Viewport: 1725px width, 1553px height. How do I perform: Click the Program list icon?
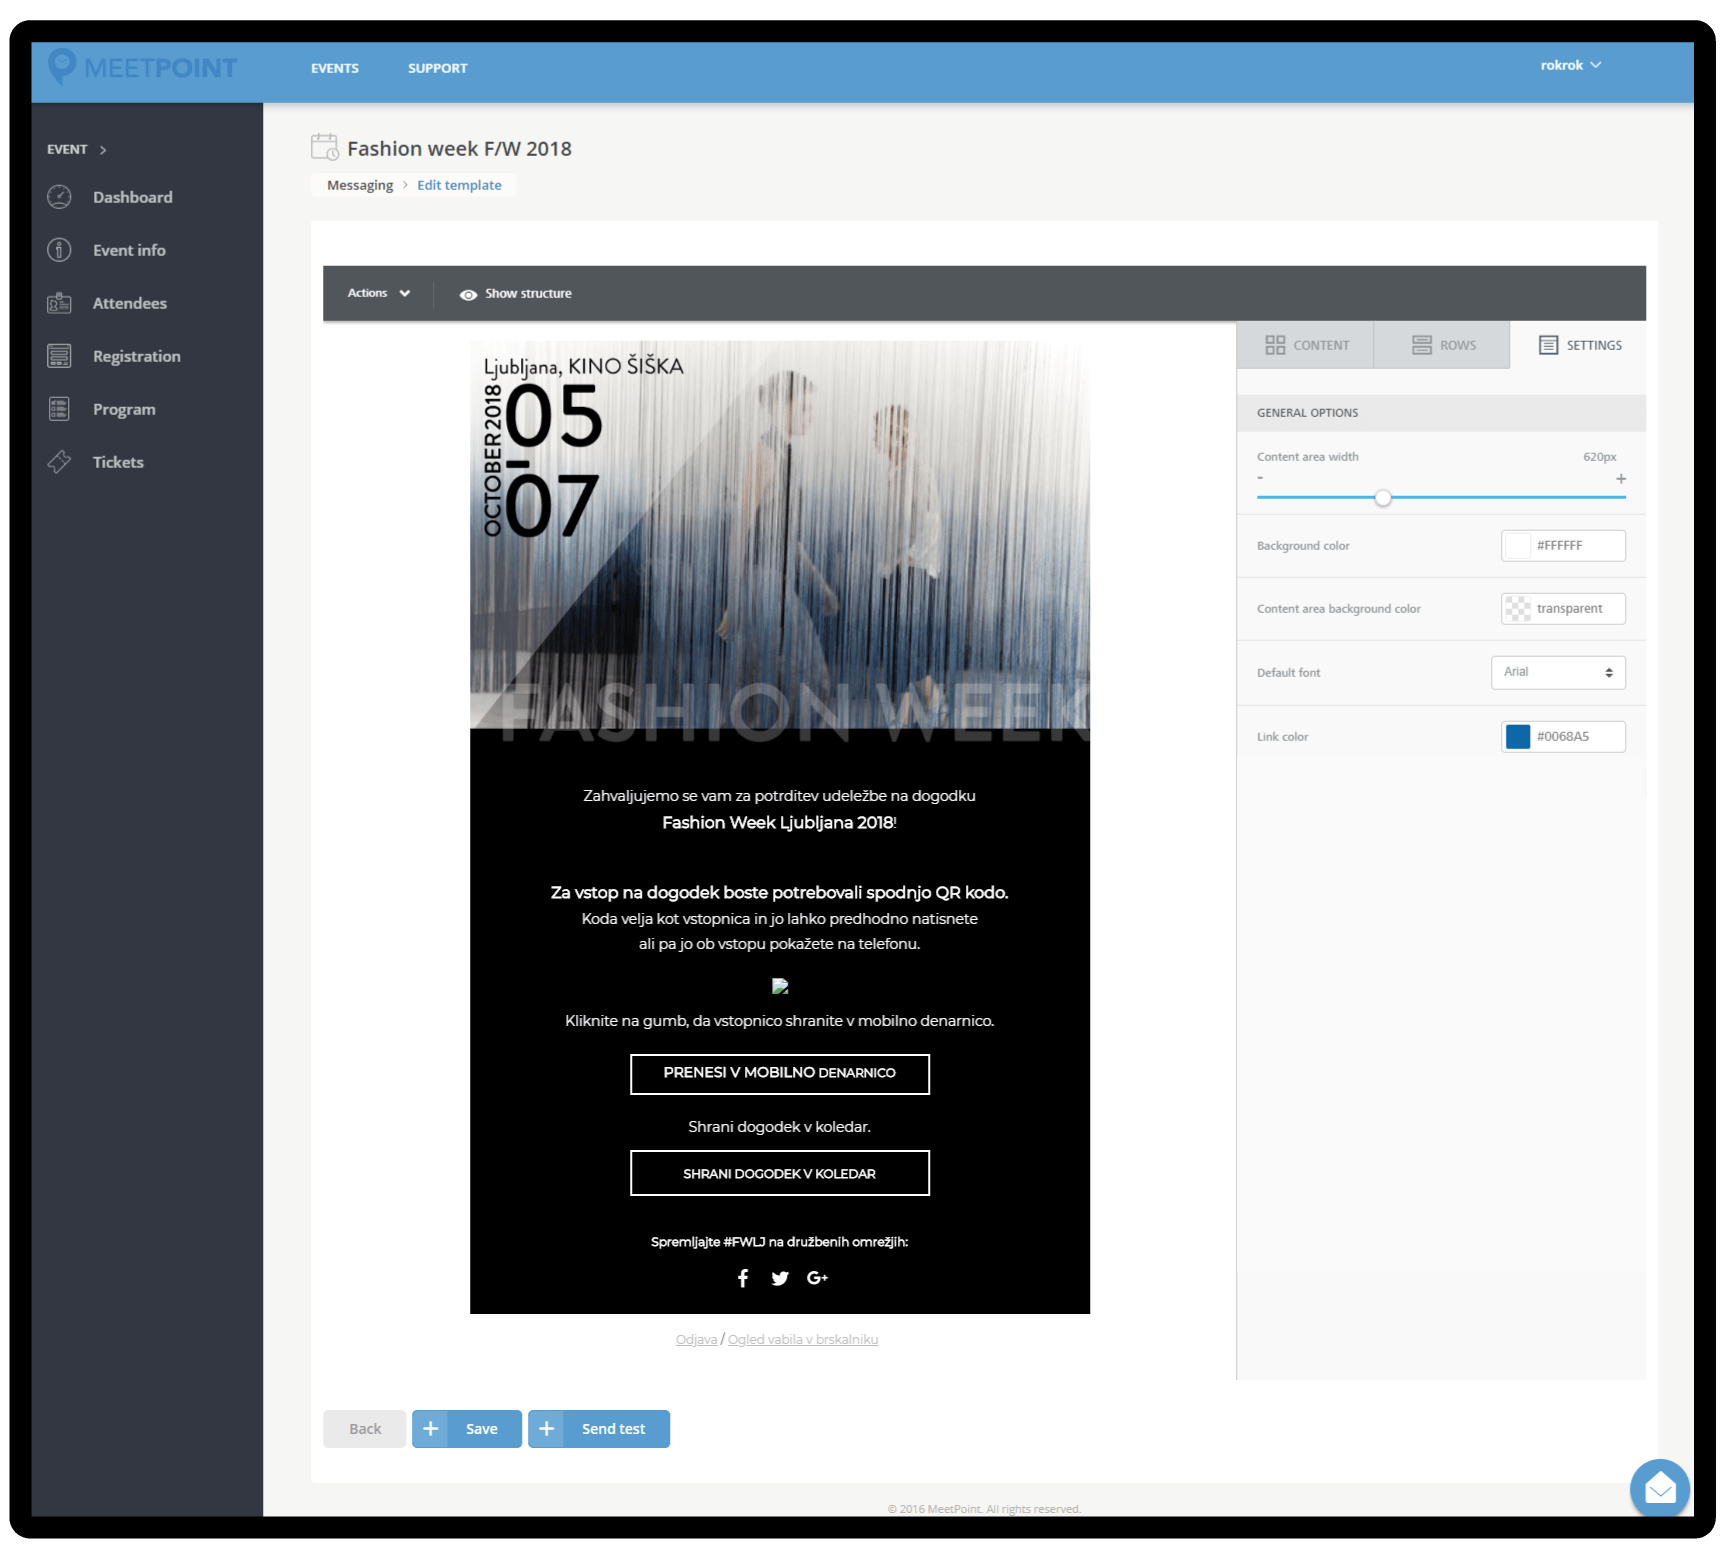tap(60, 409)
